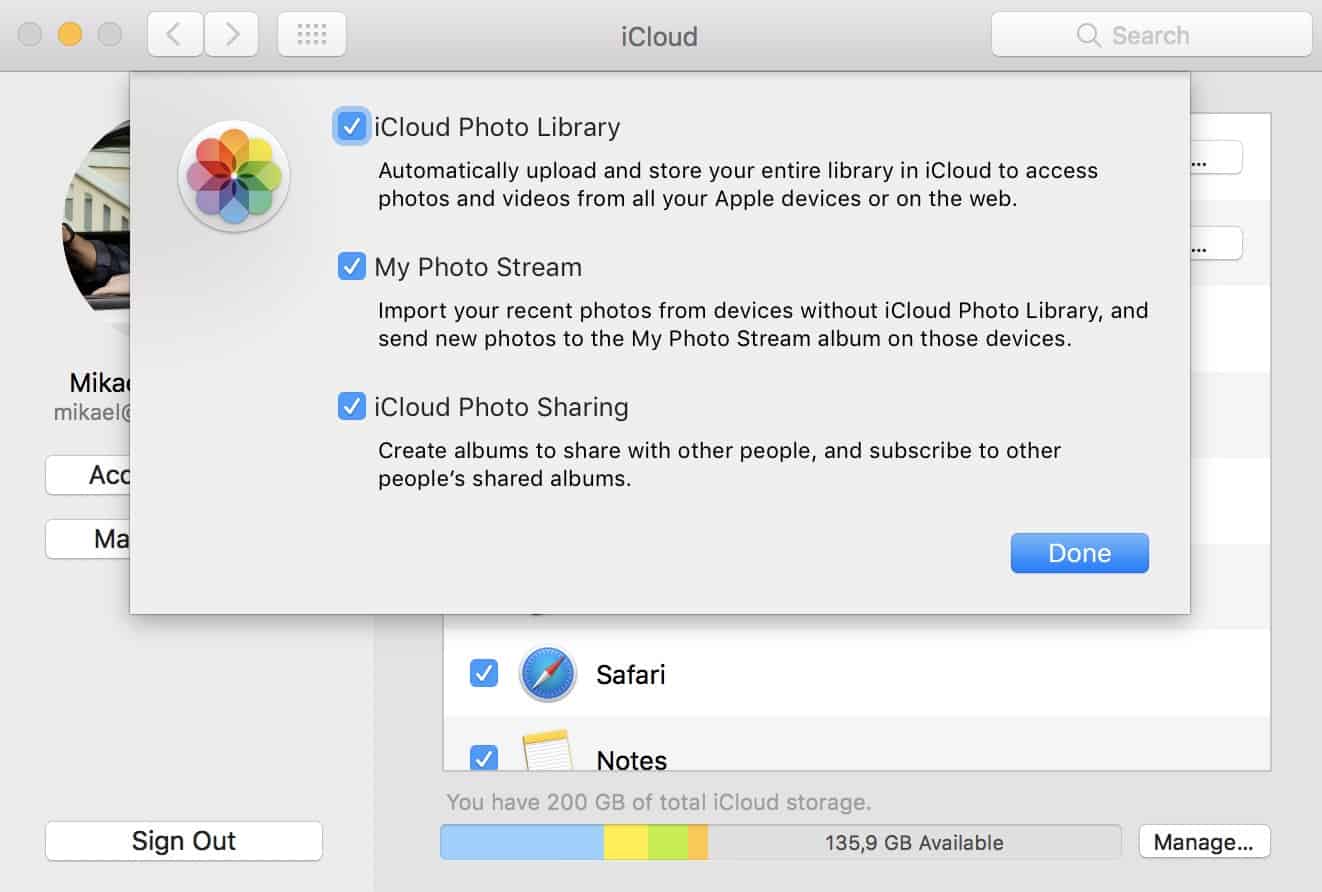Go back with the left chevron button
Screen dimensions: 1322x892
pos(175,35)
